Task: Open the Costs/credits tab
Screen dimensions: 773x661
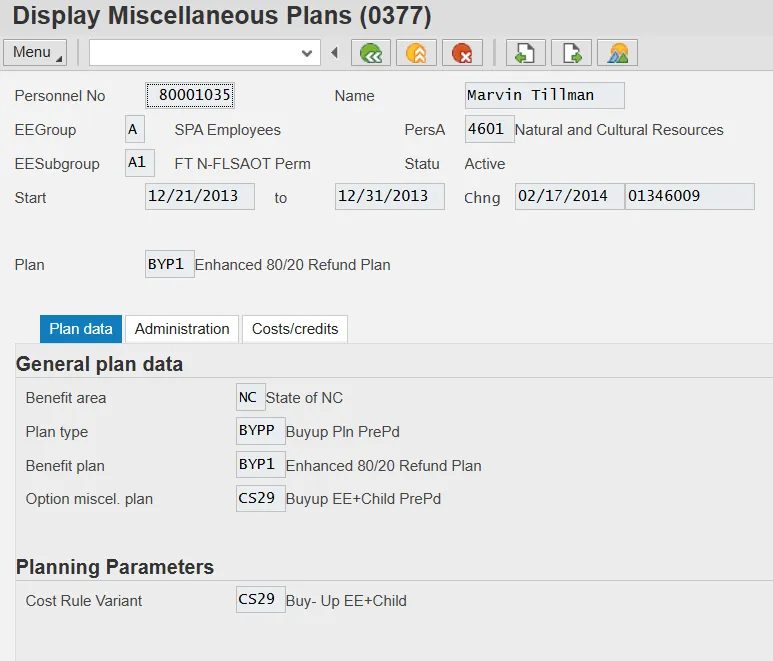Action: 295,329
